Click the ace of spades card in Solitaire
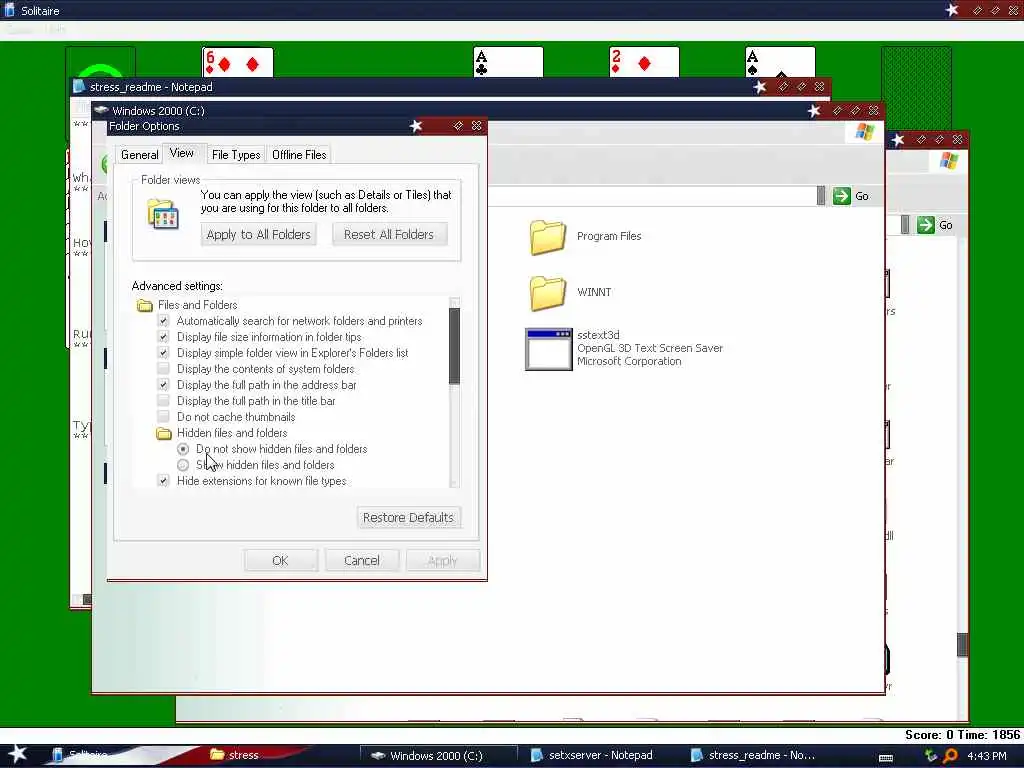 (780, 62)
